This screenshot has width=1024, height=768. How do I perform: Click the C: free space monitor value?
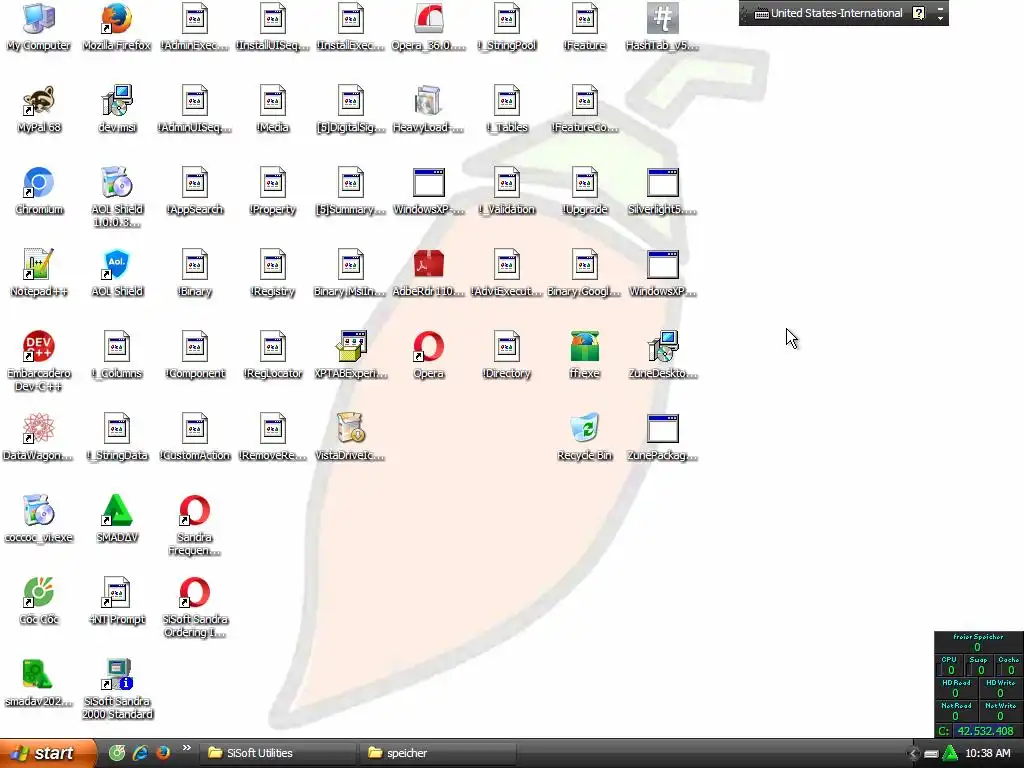click(x=985, y=731)
